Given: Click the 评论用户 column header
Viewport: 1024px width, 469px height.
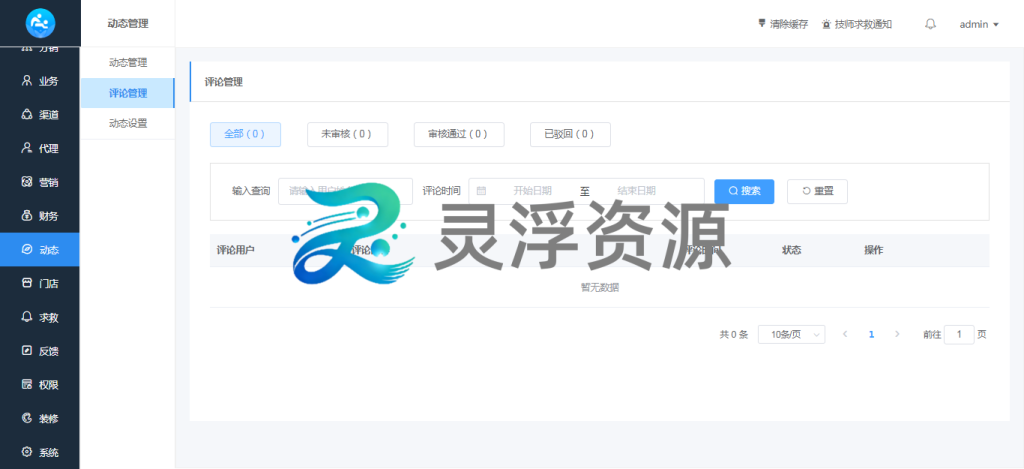Looking at the screenshot, I should [236, 250].
